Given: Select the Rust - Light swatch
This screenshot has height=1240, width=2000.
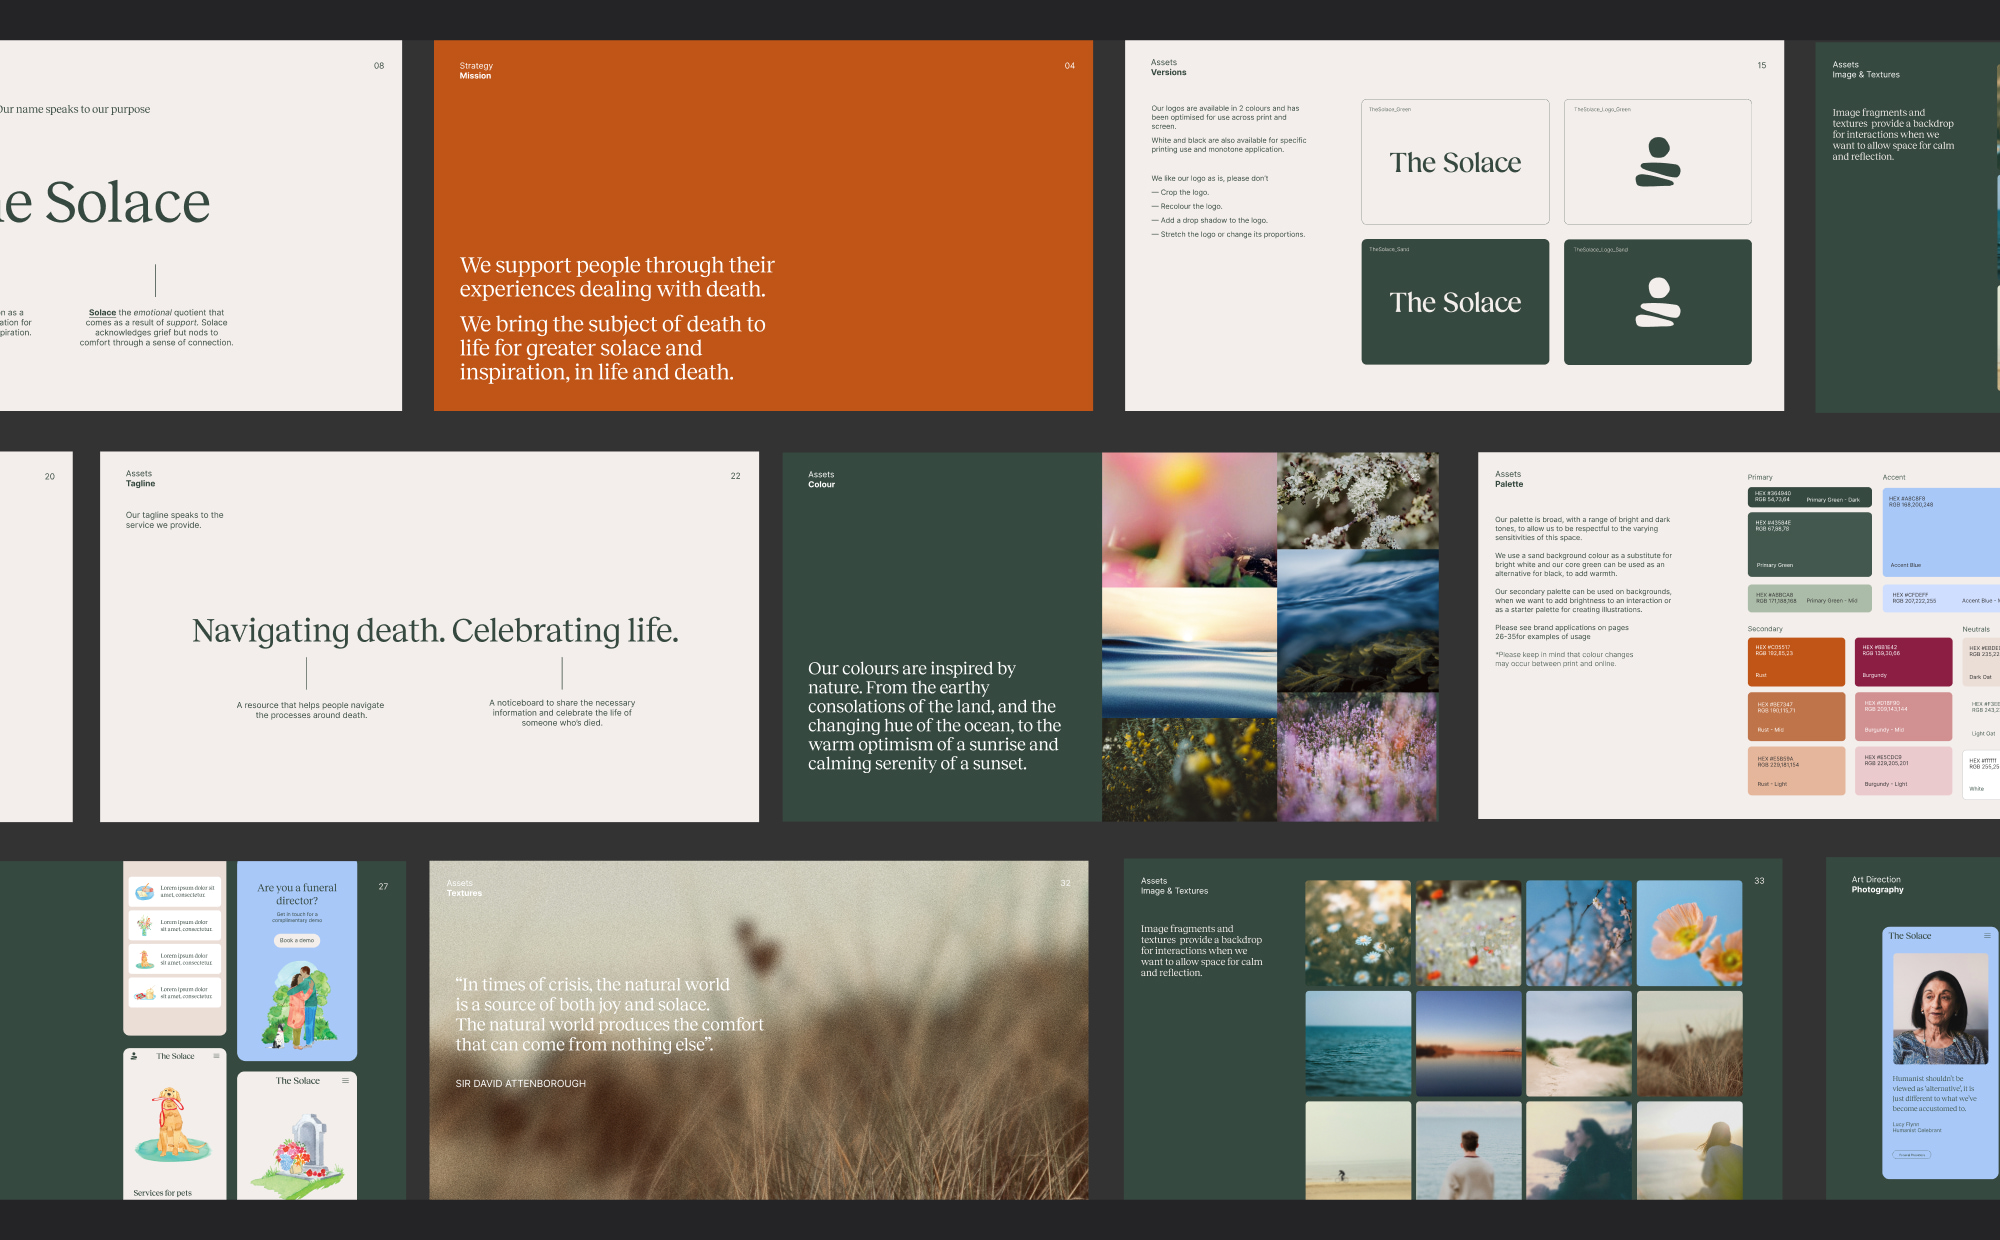Looking at the screenshot, I should 1796,771.
